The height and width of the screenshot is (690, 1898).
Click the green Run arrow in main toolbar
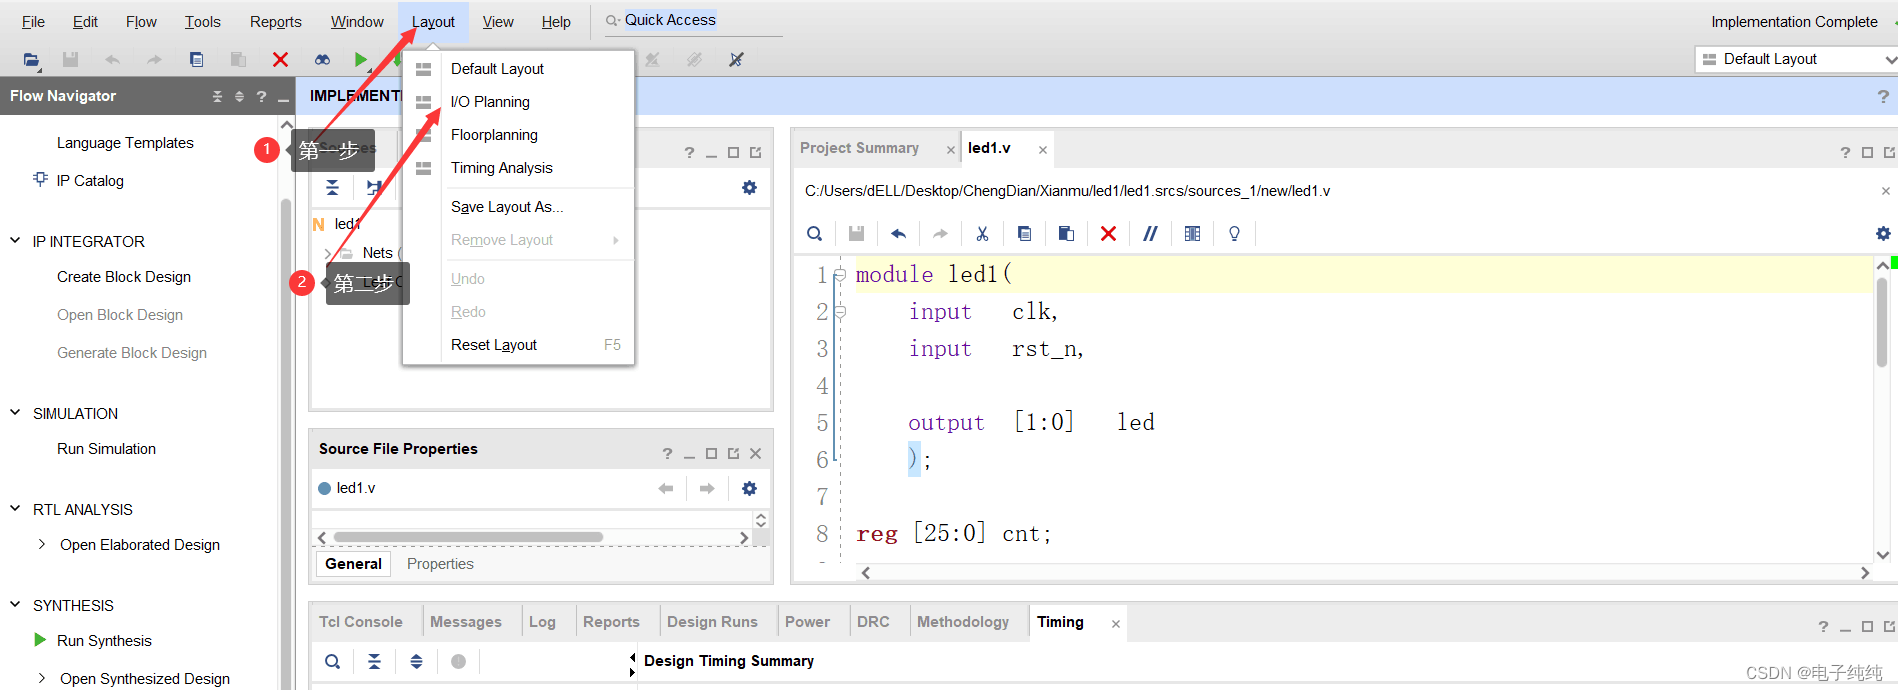(x=361, y=60)
